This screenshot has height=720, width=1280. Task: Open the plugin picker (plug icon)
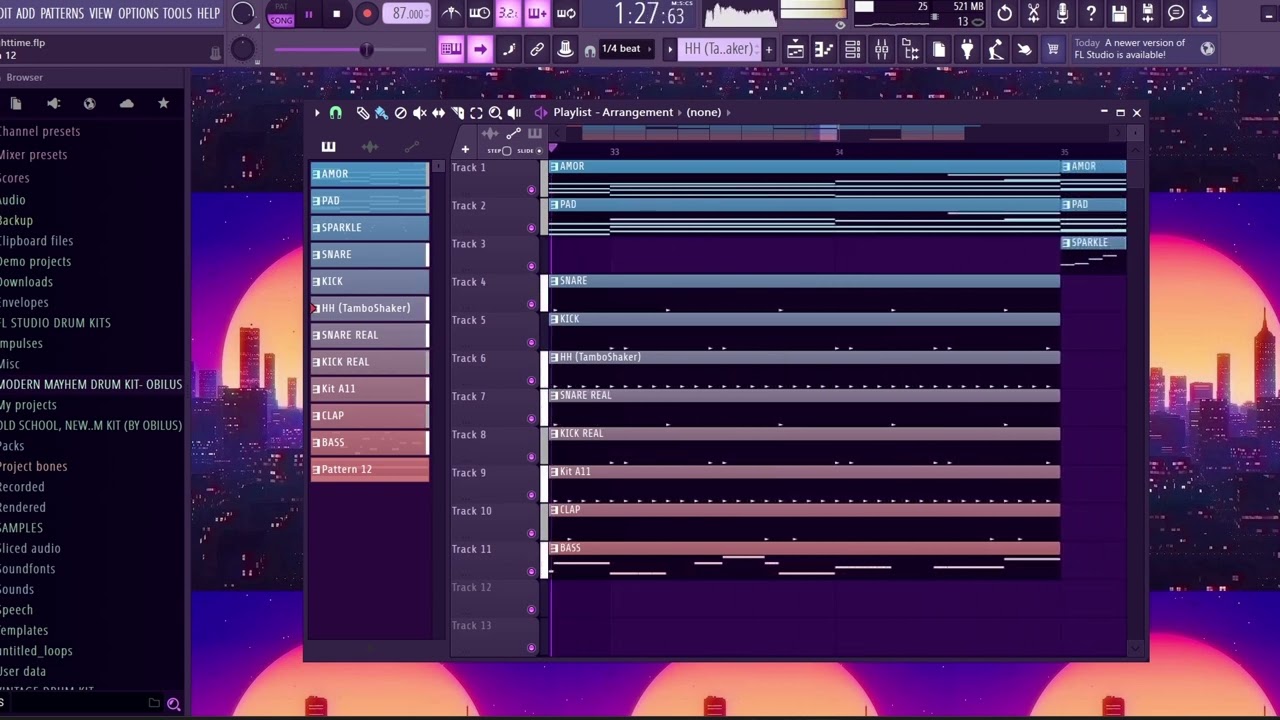[967, 49]
